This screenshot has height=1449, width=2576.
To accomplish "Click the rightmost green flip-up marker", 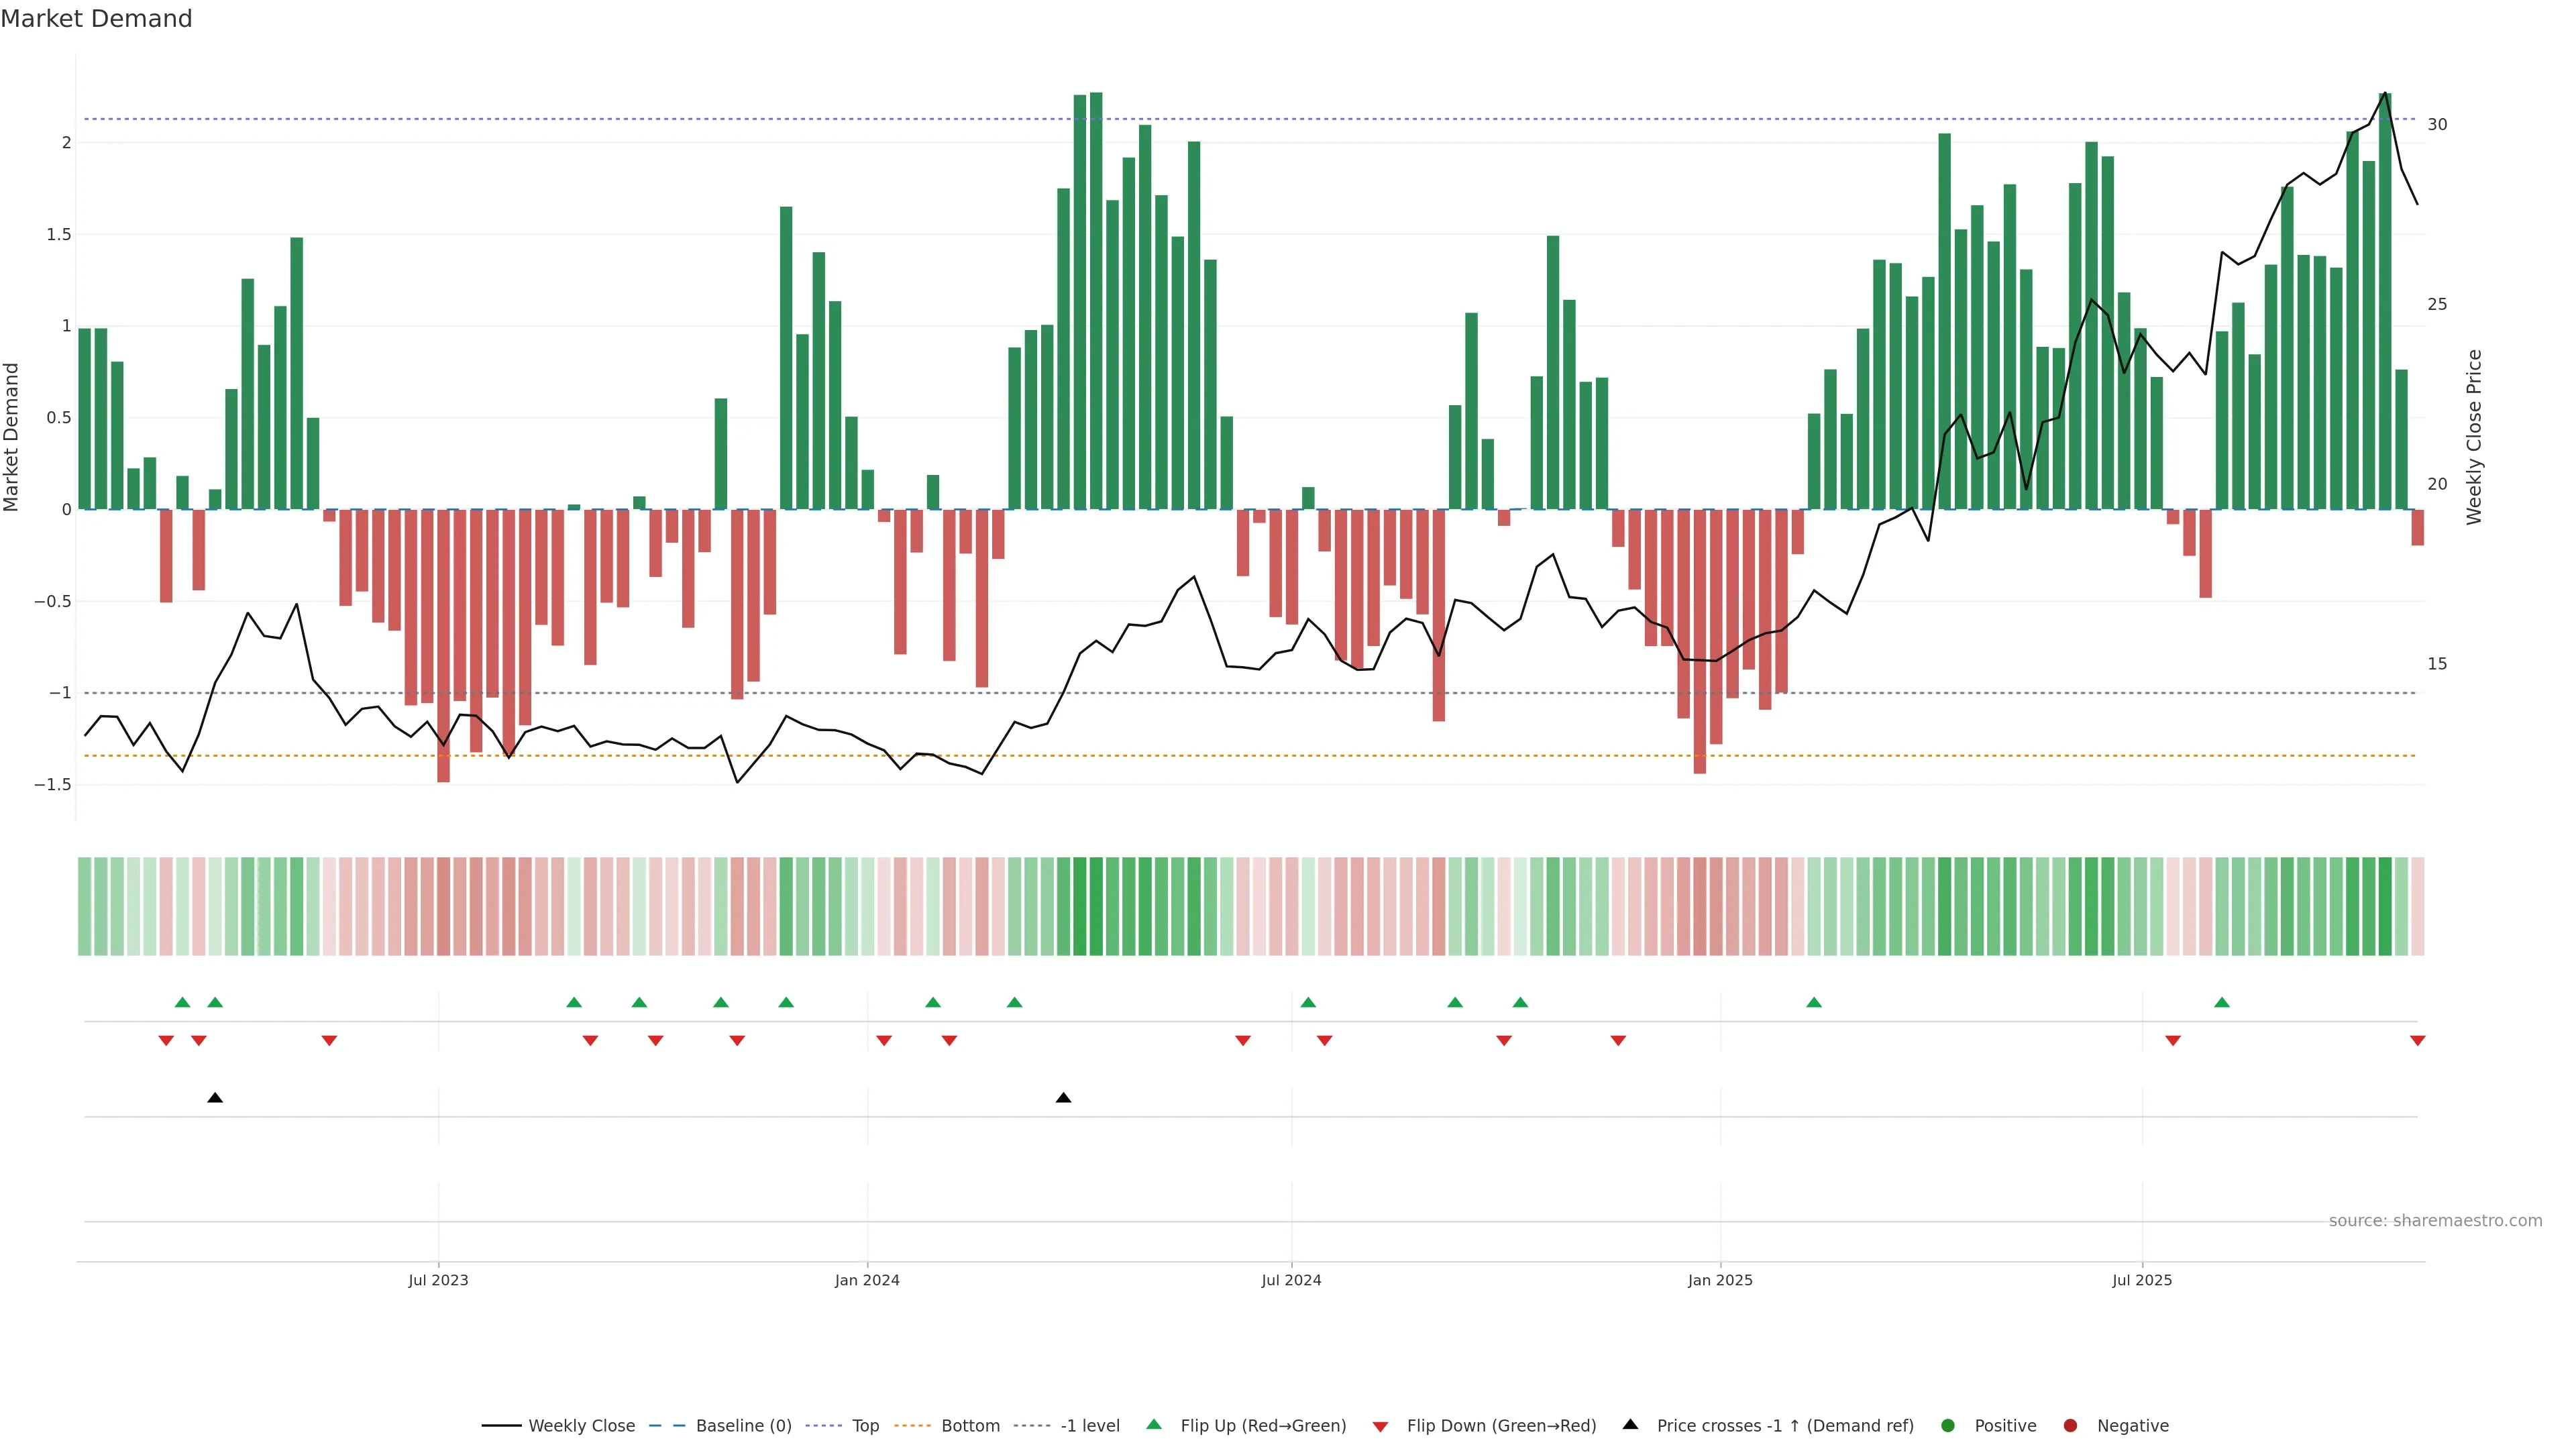I will (x=2221, y=1002).
